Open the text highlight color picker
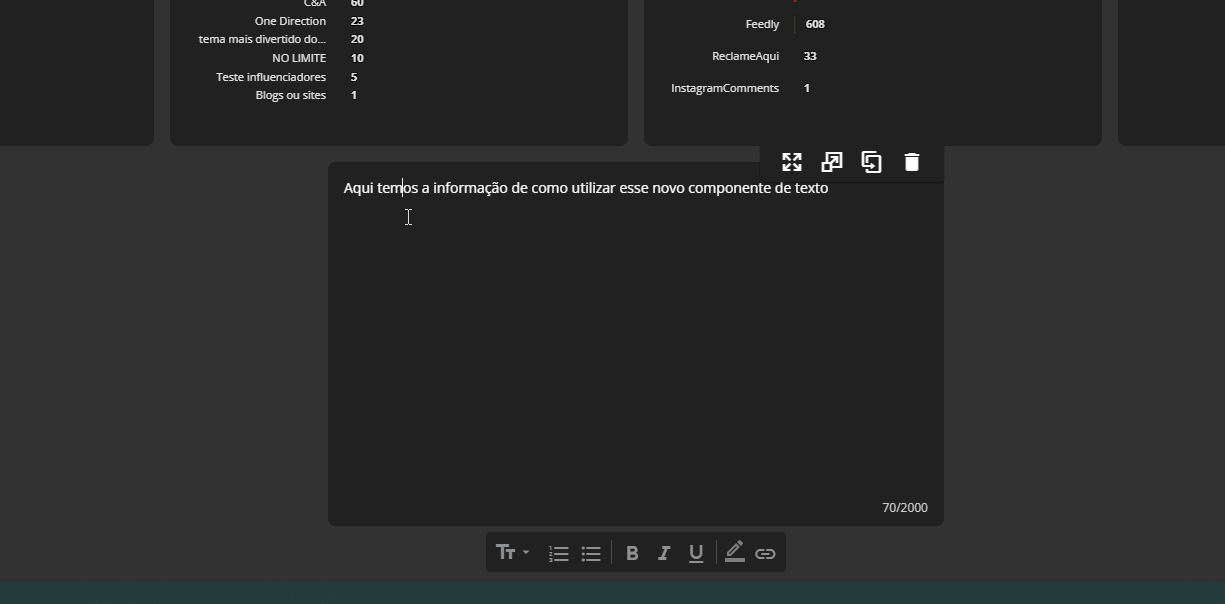The image size is (1225, 604). click(x=735, y=553)
